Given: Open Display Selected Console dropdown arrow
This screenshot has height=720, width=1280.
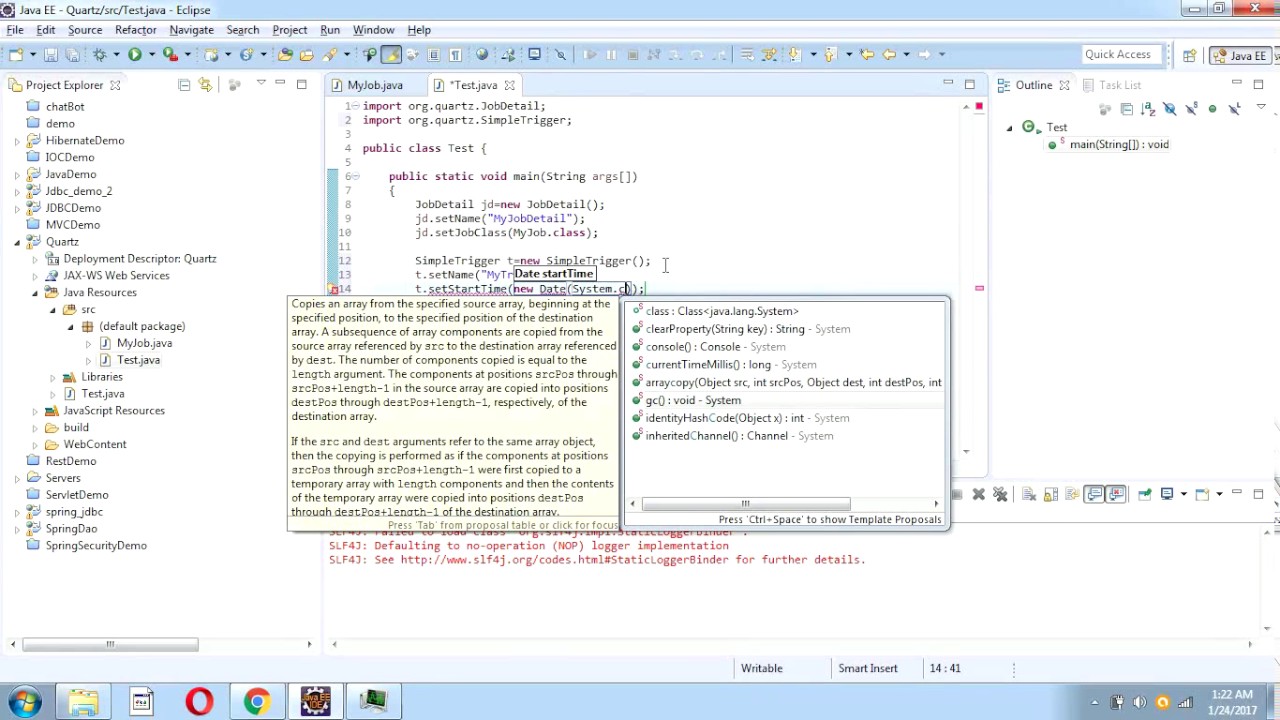Looking at the screenshot, I should click(x=1184, y=494).
